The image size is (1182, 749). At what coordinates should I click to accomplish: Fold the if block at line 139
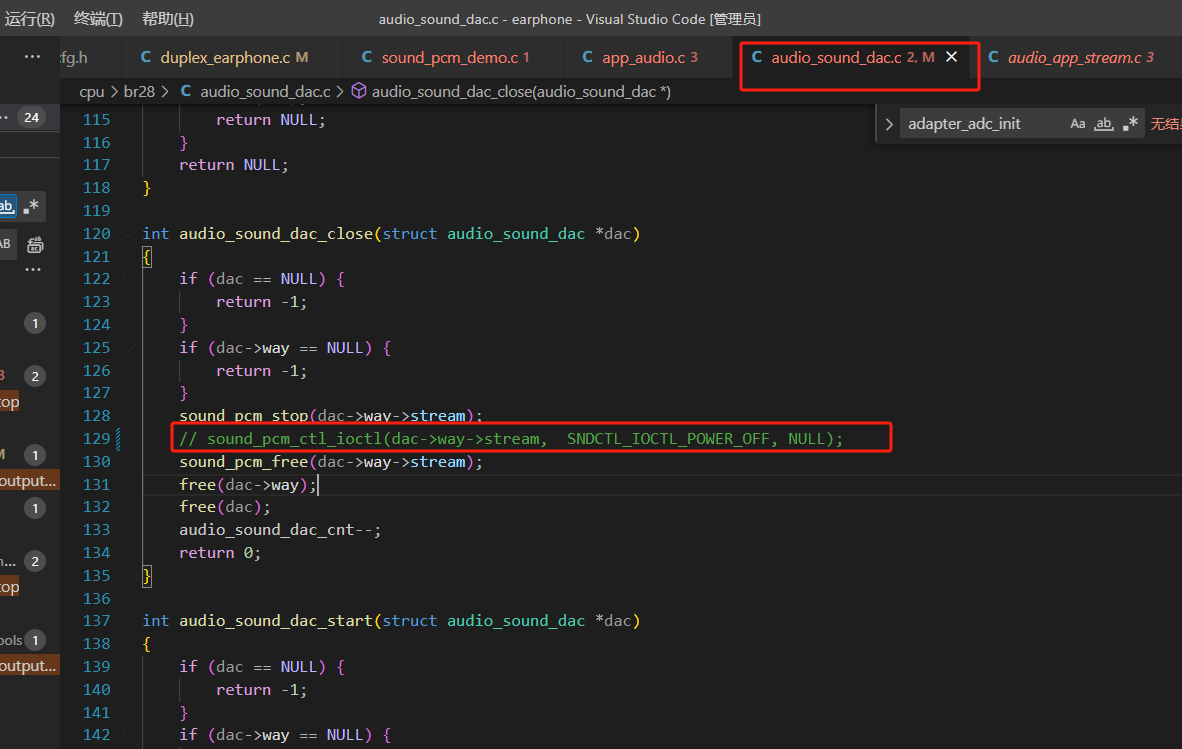[x=129, y=667]
